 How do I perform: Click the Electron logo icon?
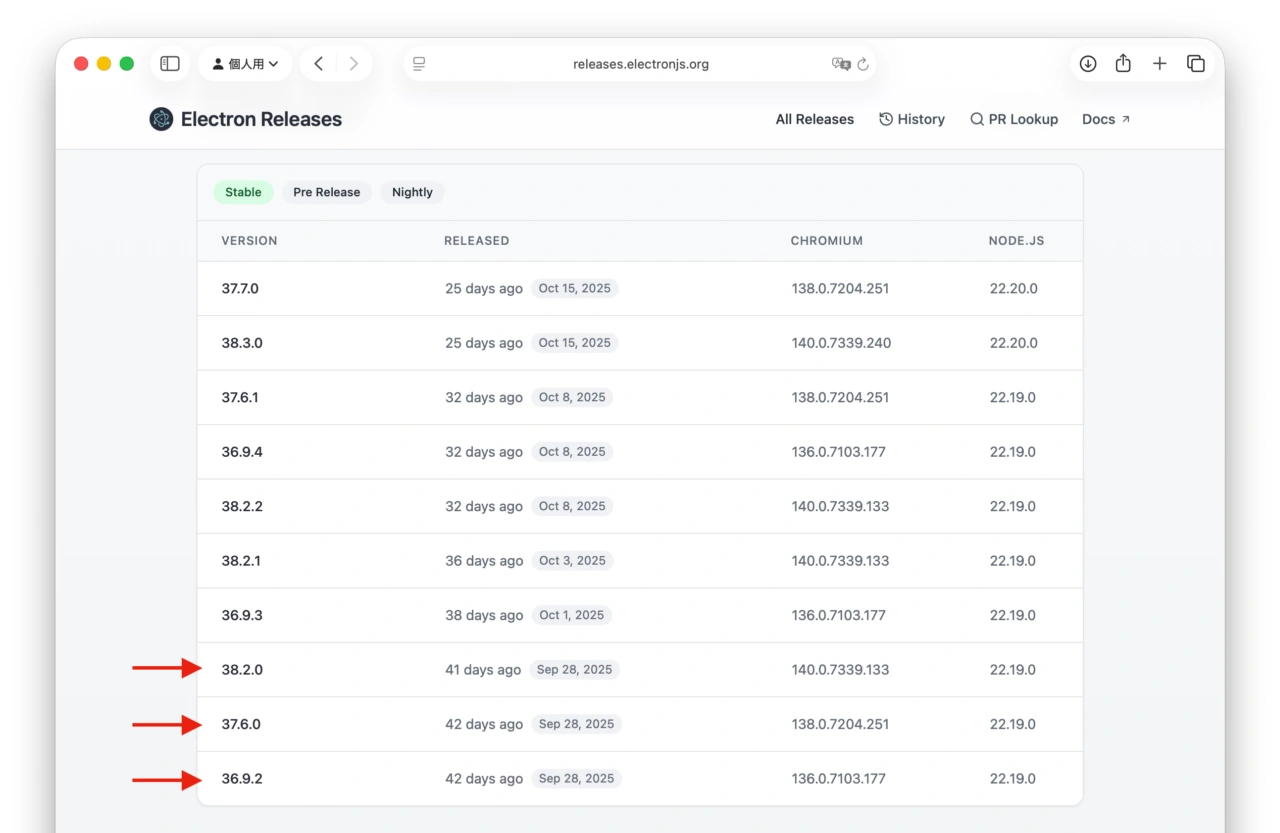click(x=160, y=119)
